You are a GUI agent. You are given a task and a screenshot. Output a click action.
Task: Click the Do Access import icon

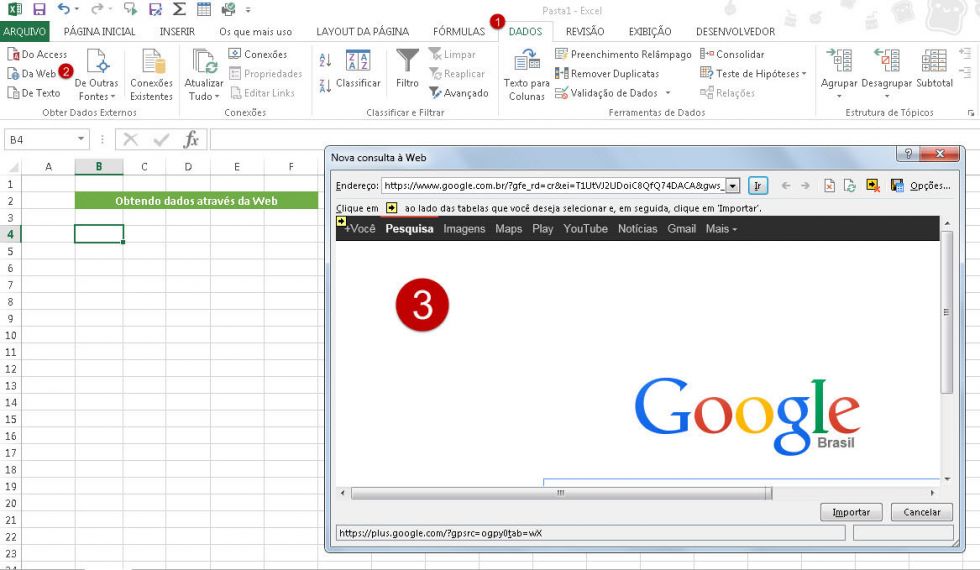[13, 54]
